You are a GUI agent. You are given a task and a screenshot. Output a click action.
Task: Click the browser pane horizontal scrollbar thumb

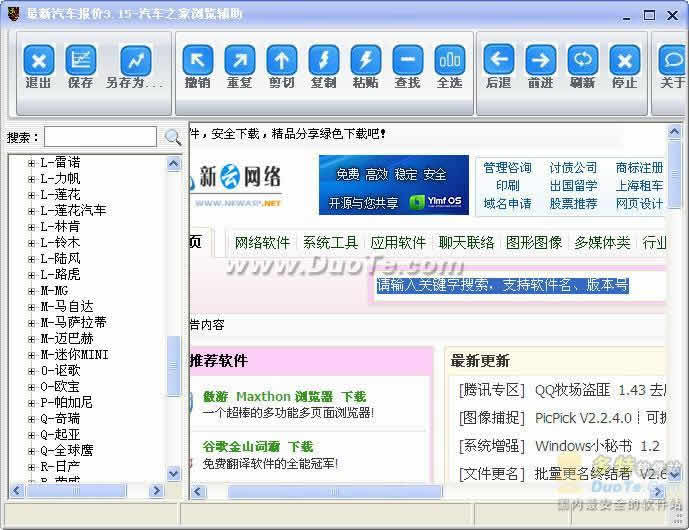334,492
